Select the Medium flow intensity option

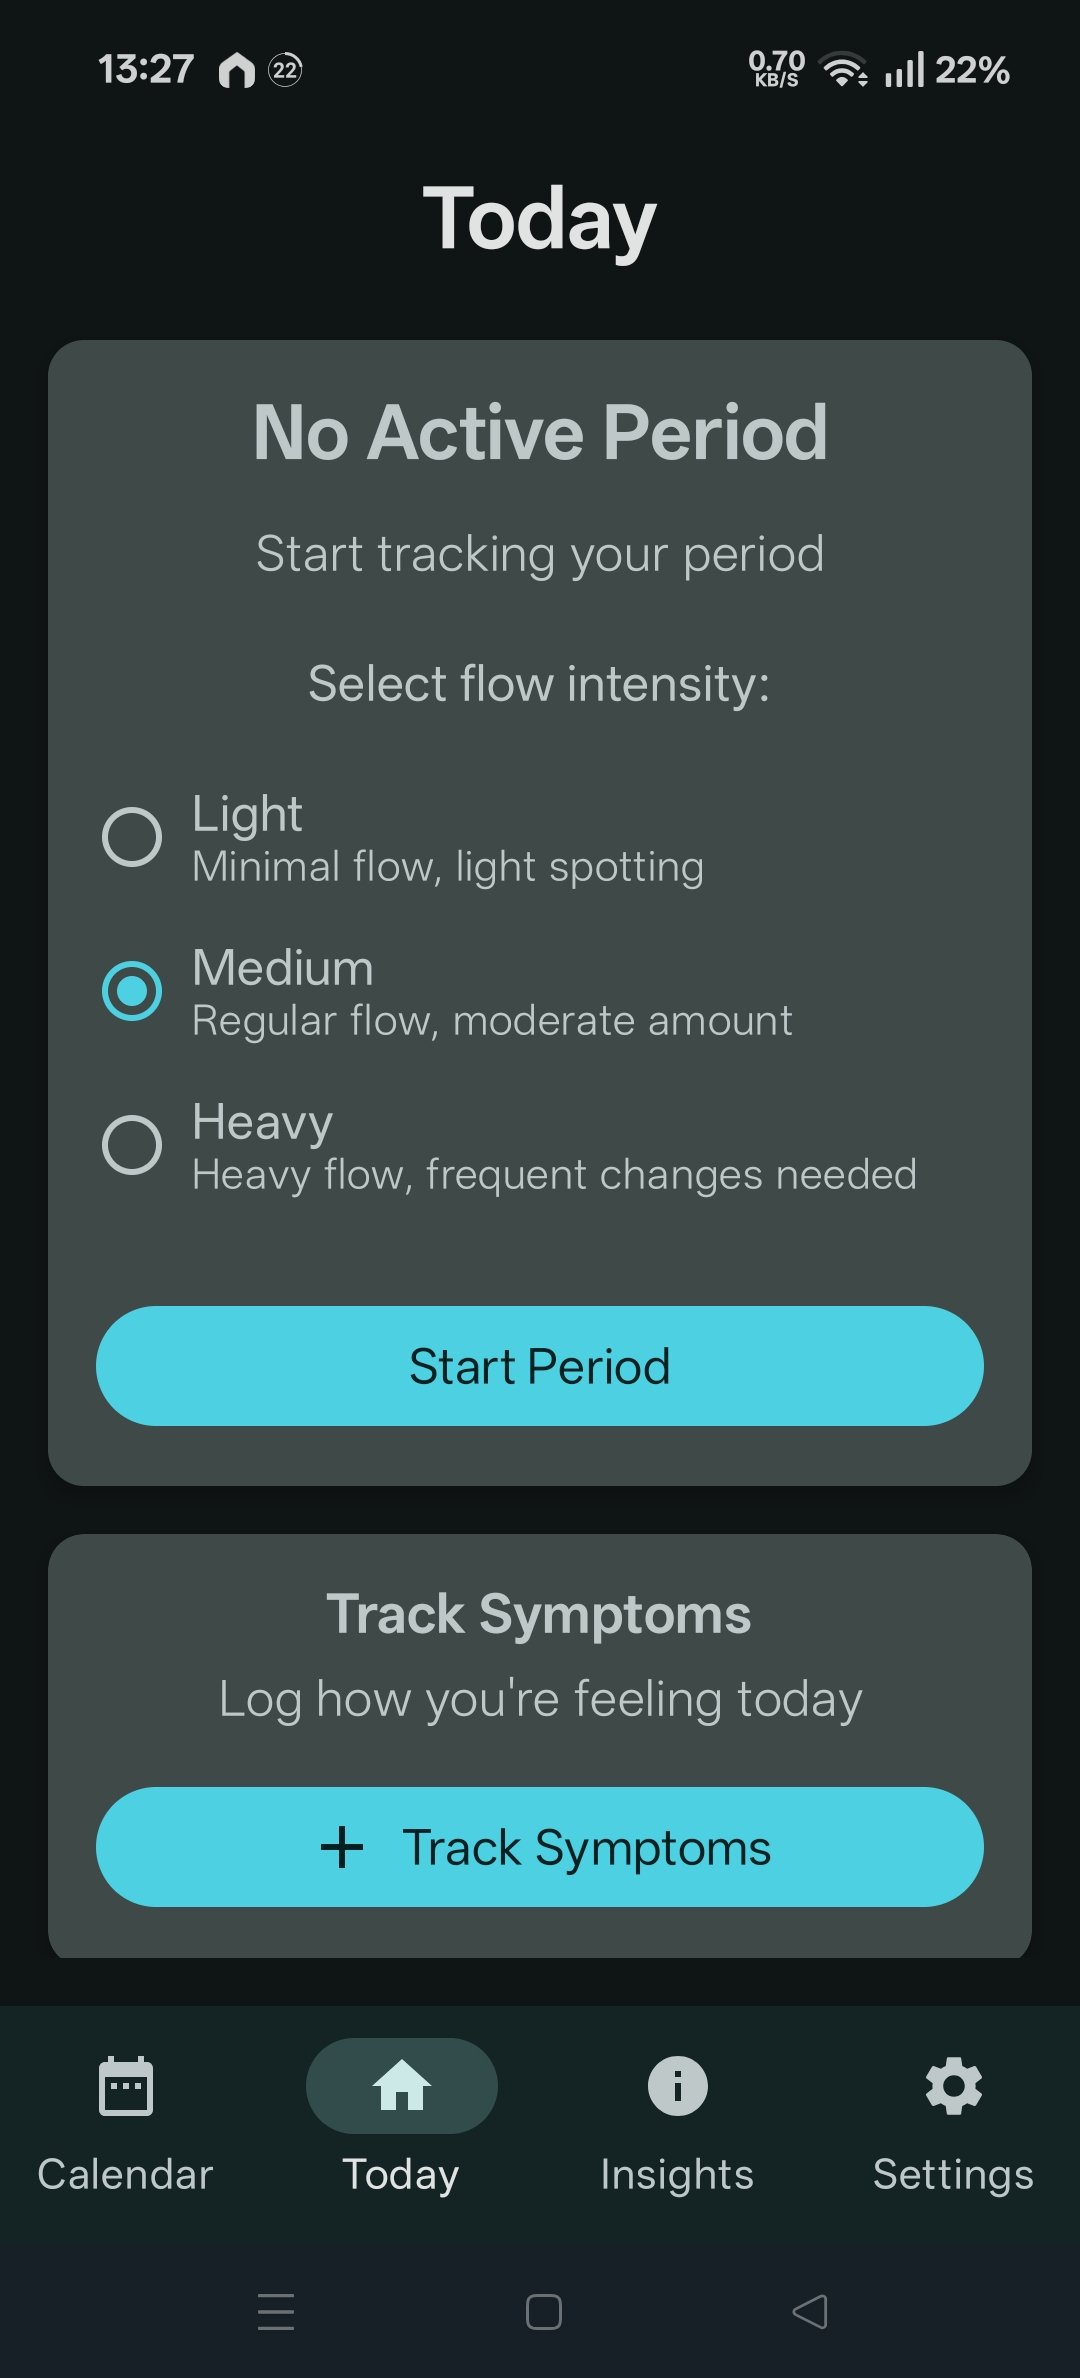pos(133,992)
